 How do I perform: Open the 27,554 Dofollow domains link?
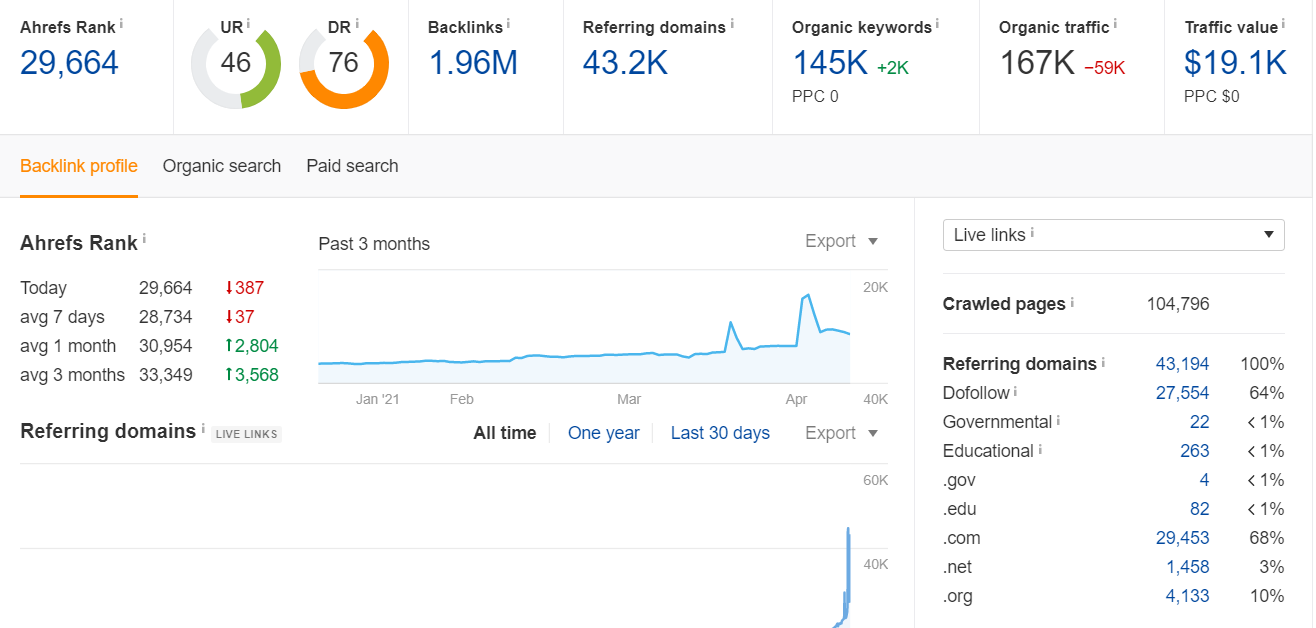coord(1182,393)
